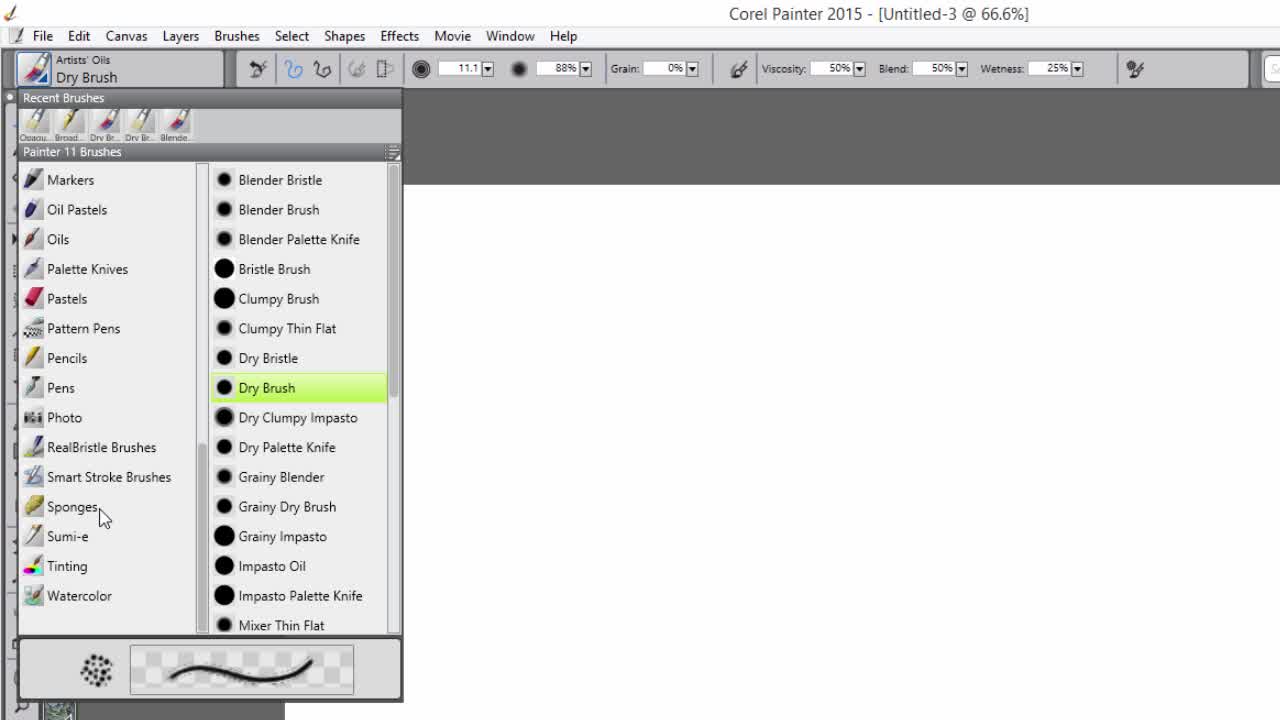Select the straight line strokes icon
Viewport: 1280px width, 720px height.
[322, 69]
